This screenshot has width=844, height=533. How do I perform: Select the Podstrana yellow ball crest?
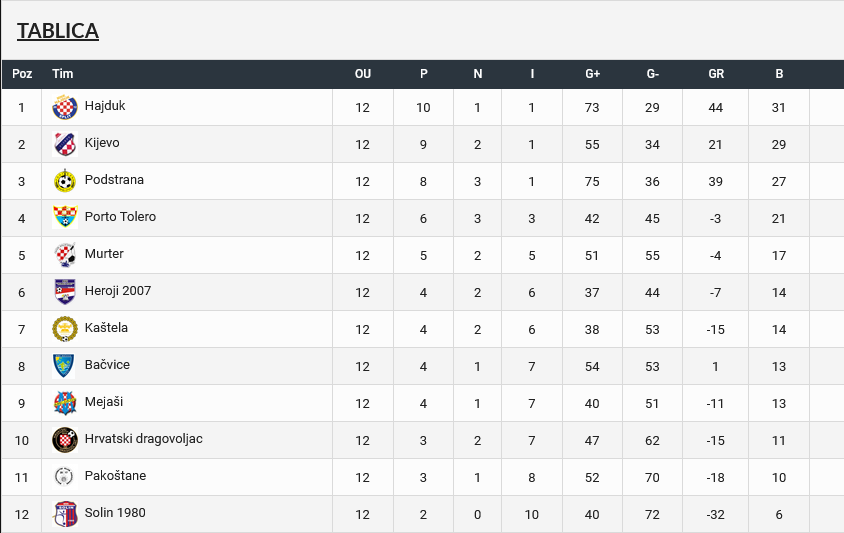65,181
